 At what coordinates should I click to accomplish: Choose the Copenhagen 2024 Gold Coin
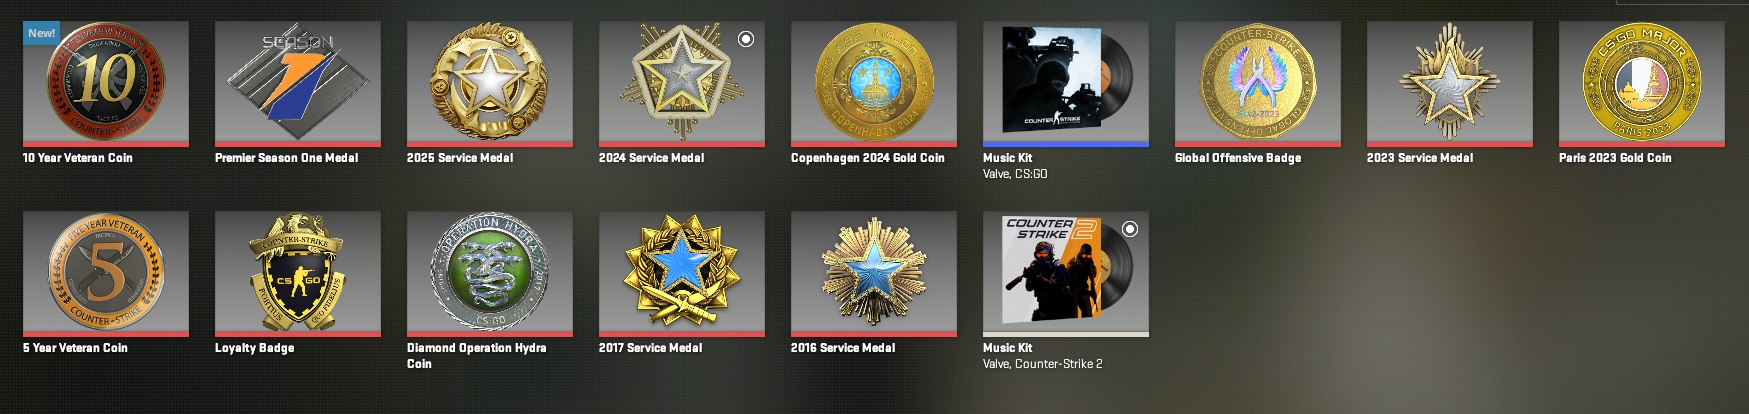click(874, 84)
